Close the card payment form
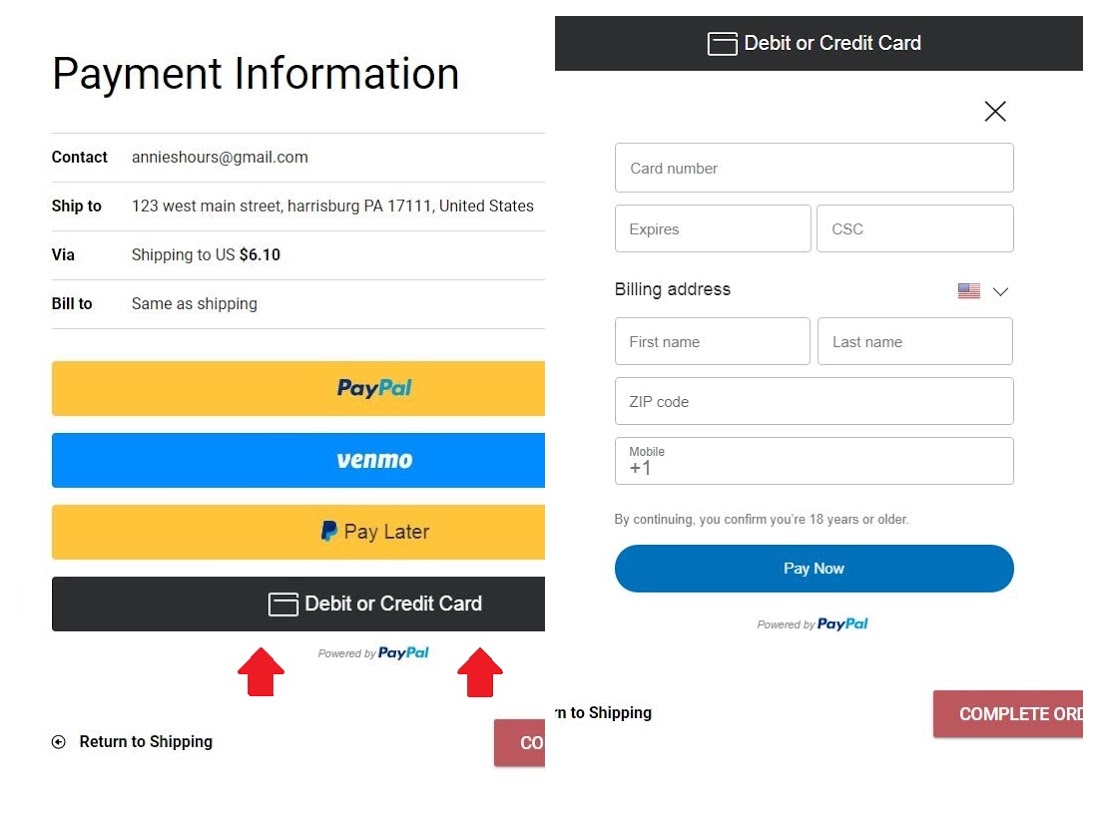The height and width of the screenshot is (825, 1099). point(995,111)
